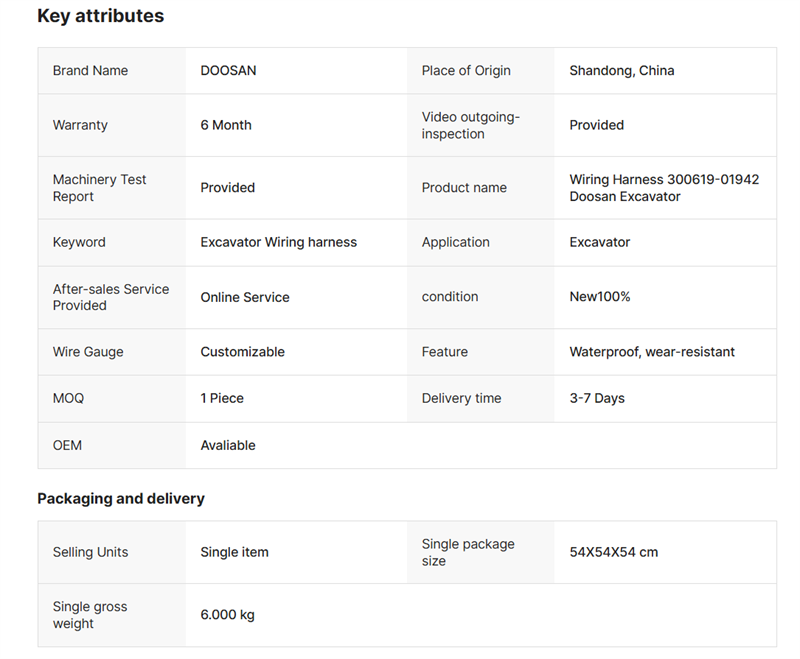This screenshot has height=659, width=800.
Task: Select the Excavator Wiring harness keyword value
Action: (x=278, y=242)
